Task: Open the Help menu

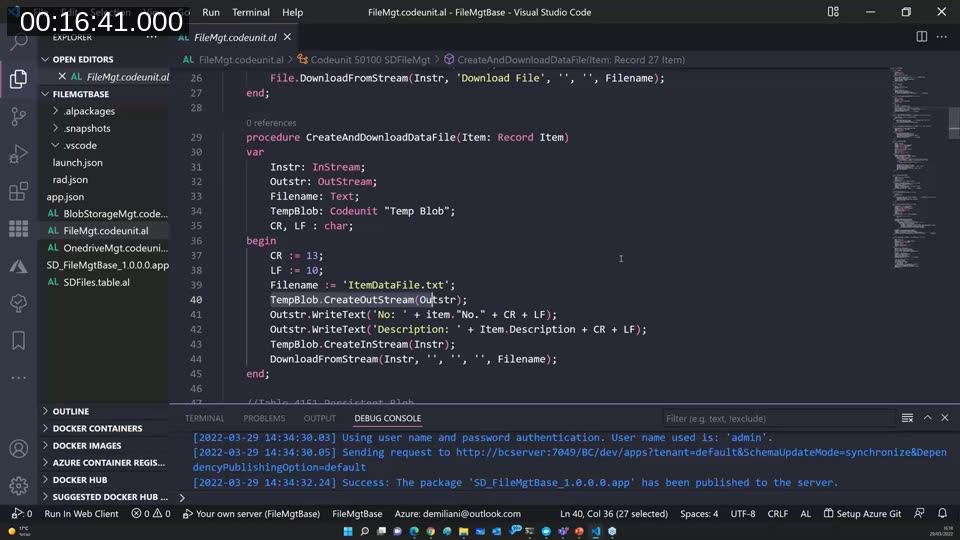Action: click(x=292, y=12)
